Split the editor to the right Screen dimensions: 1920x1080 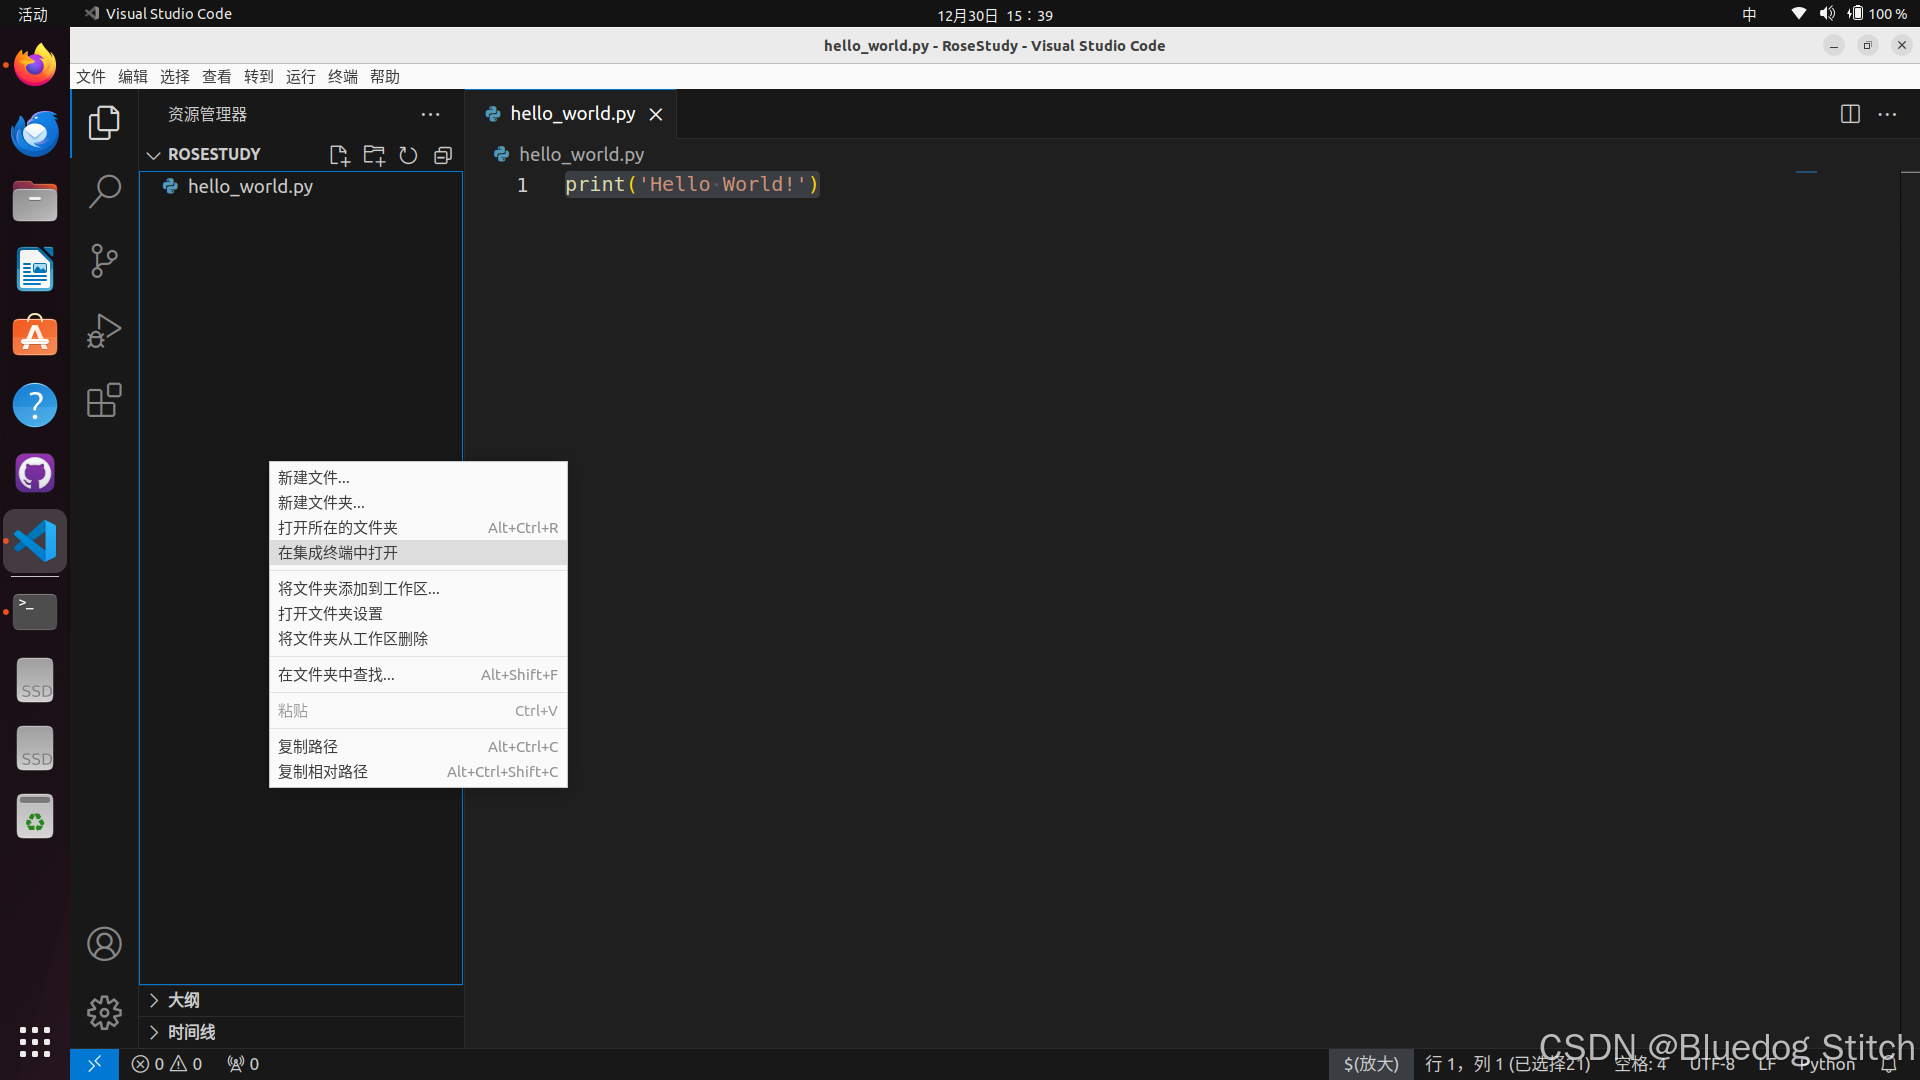click(1850, 114)
